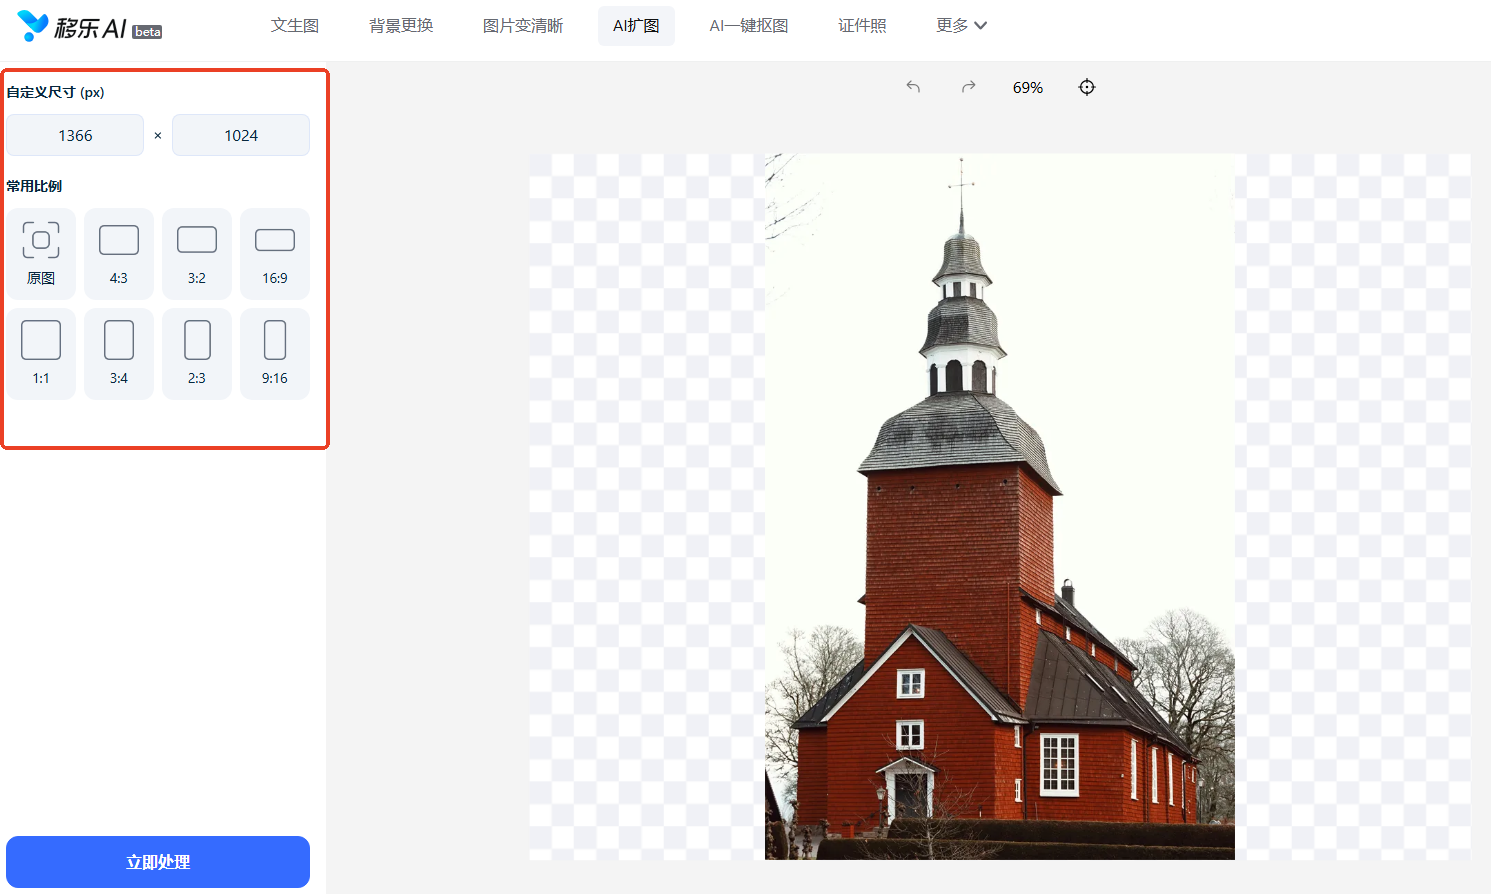Choose the 9:16 vertical ratio

(275, 354)
